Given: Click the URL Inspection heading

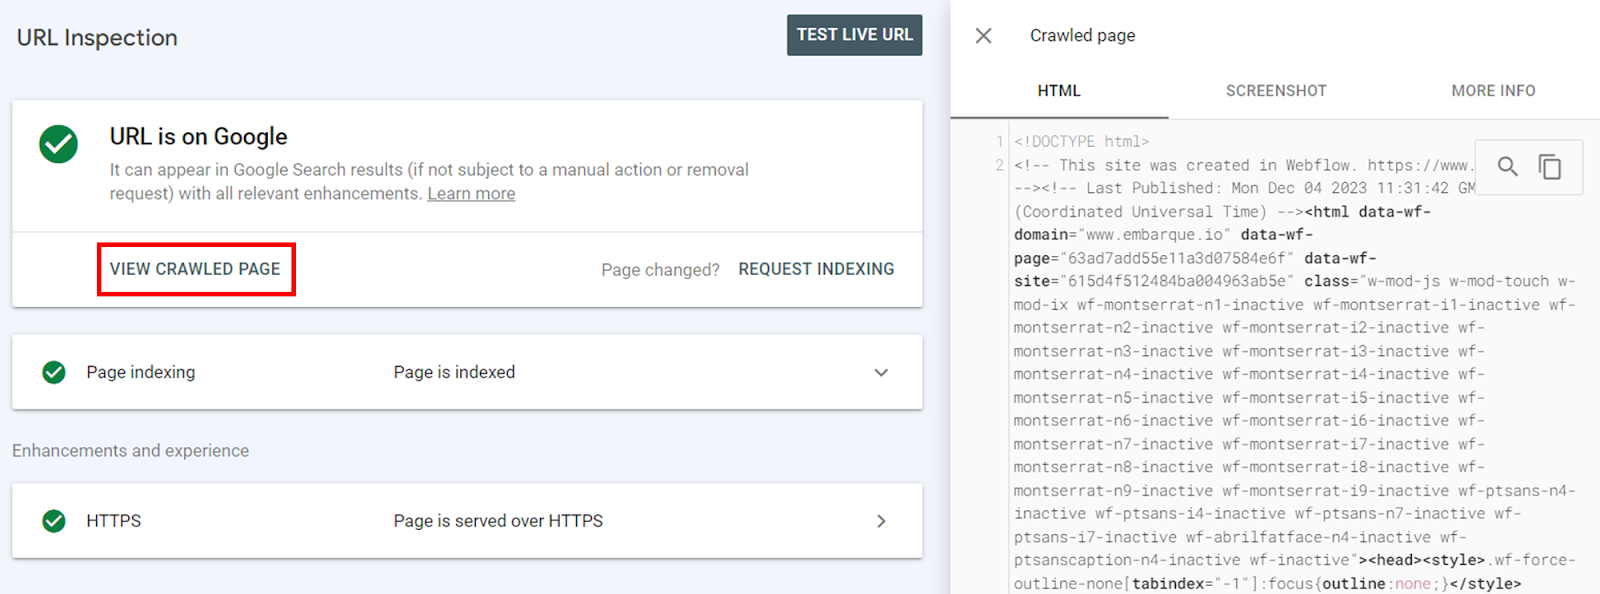Looking at the screenshot, I should click(97, 38).
